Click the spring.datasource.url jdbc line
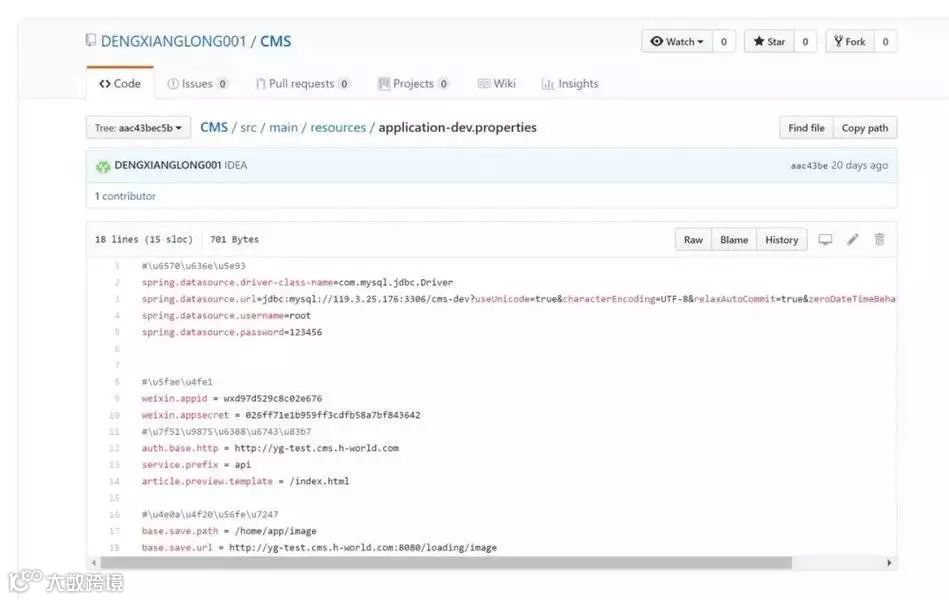Screen dimensions: 949x600 pyautogui.click(x=519, y=298)
